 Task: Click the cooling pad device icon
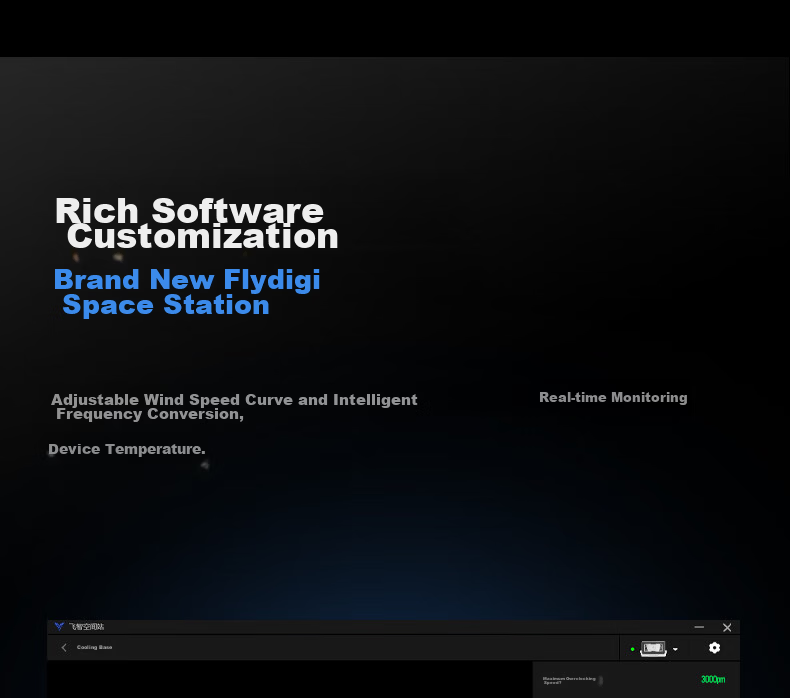click(x=653, y=648)
